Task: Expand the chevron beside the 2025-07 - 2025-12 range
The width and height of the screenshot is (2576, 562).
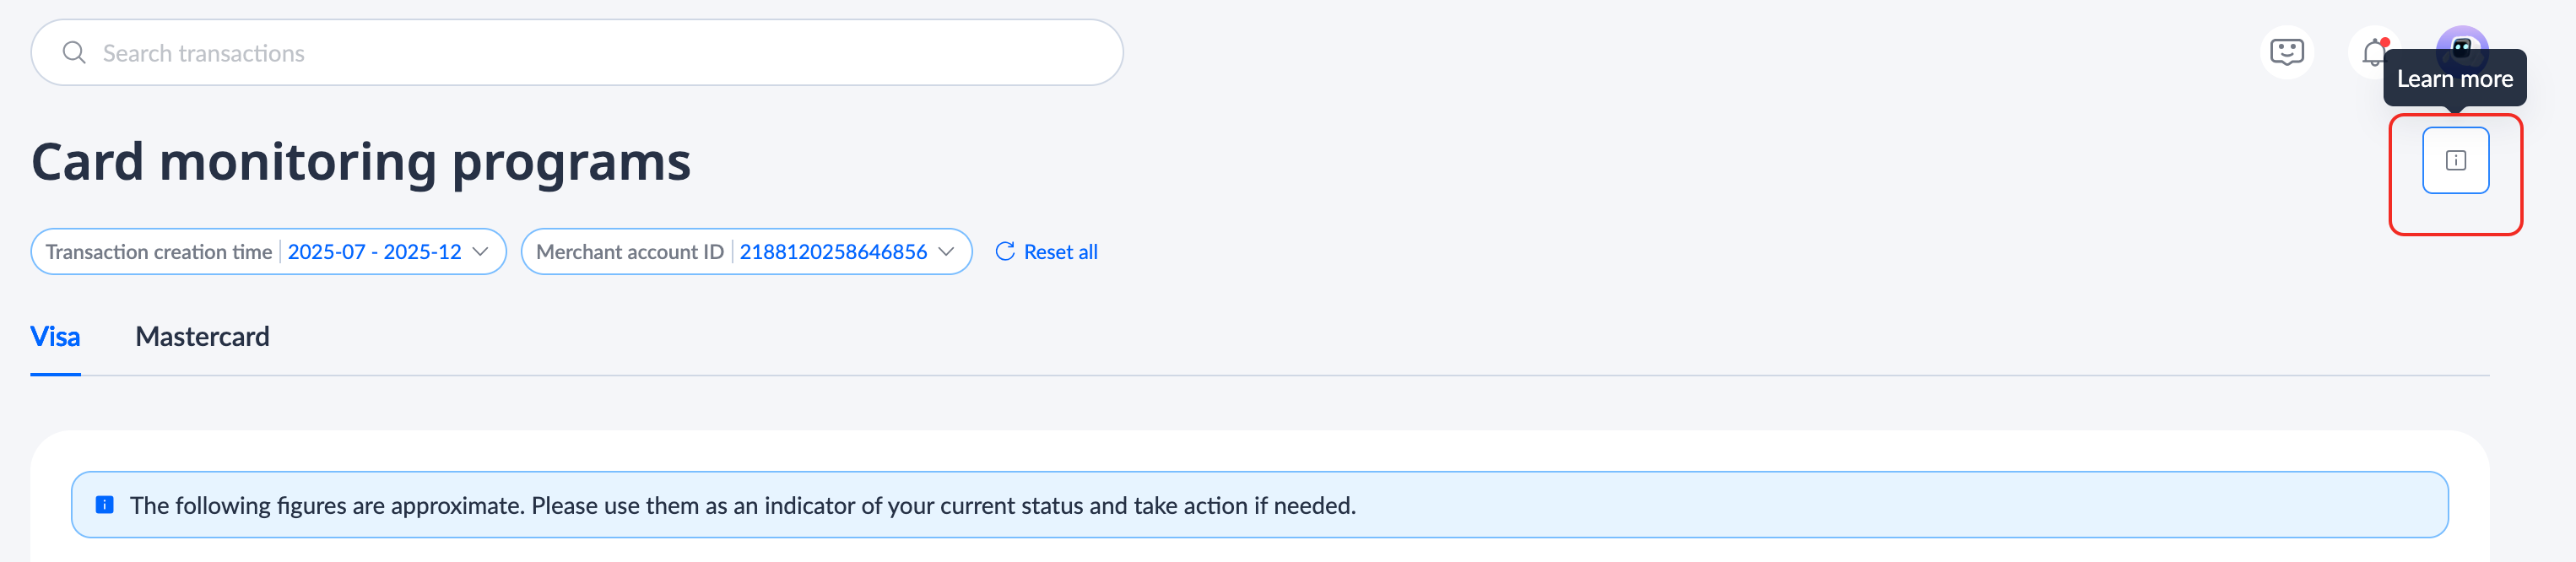Action: pos(481,252)
